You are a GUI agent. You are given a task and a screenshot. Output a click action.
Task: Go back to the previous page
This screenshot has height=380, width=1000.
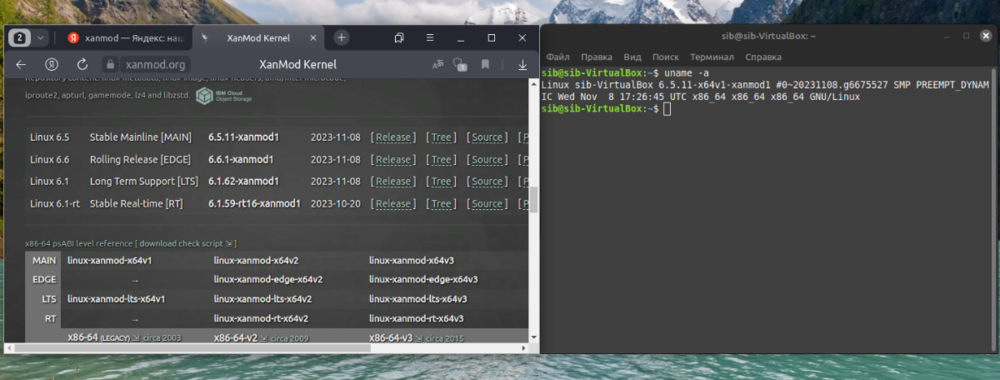[21, 64]
